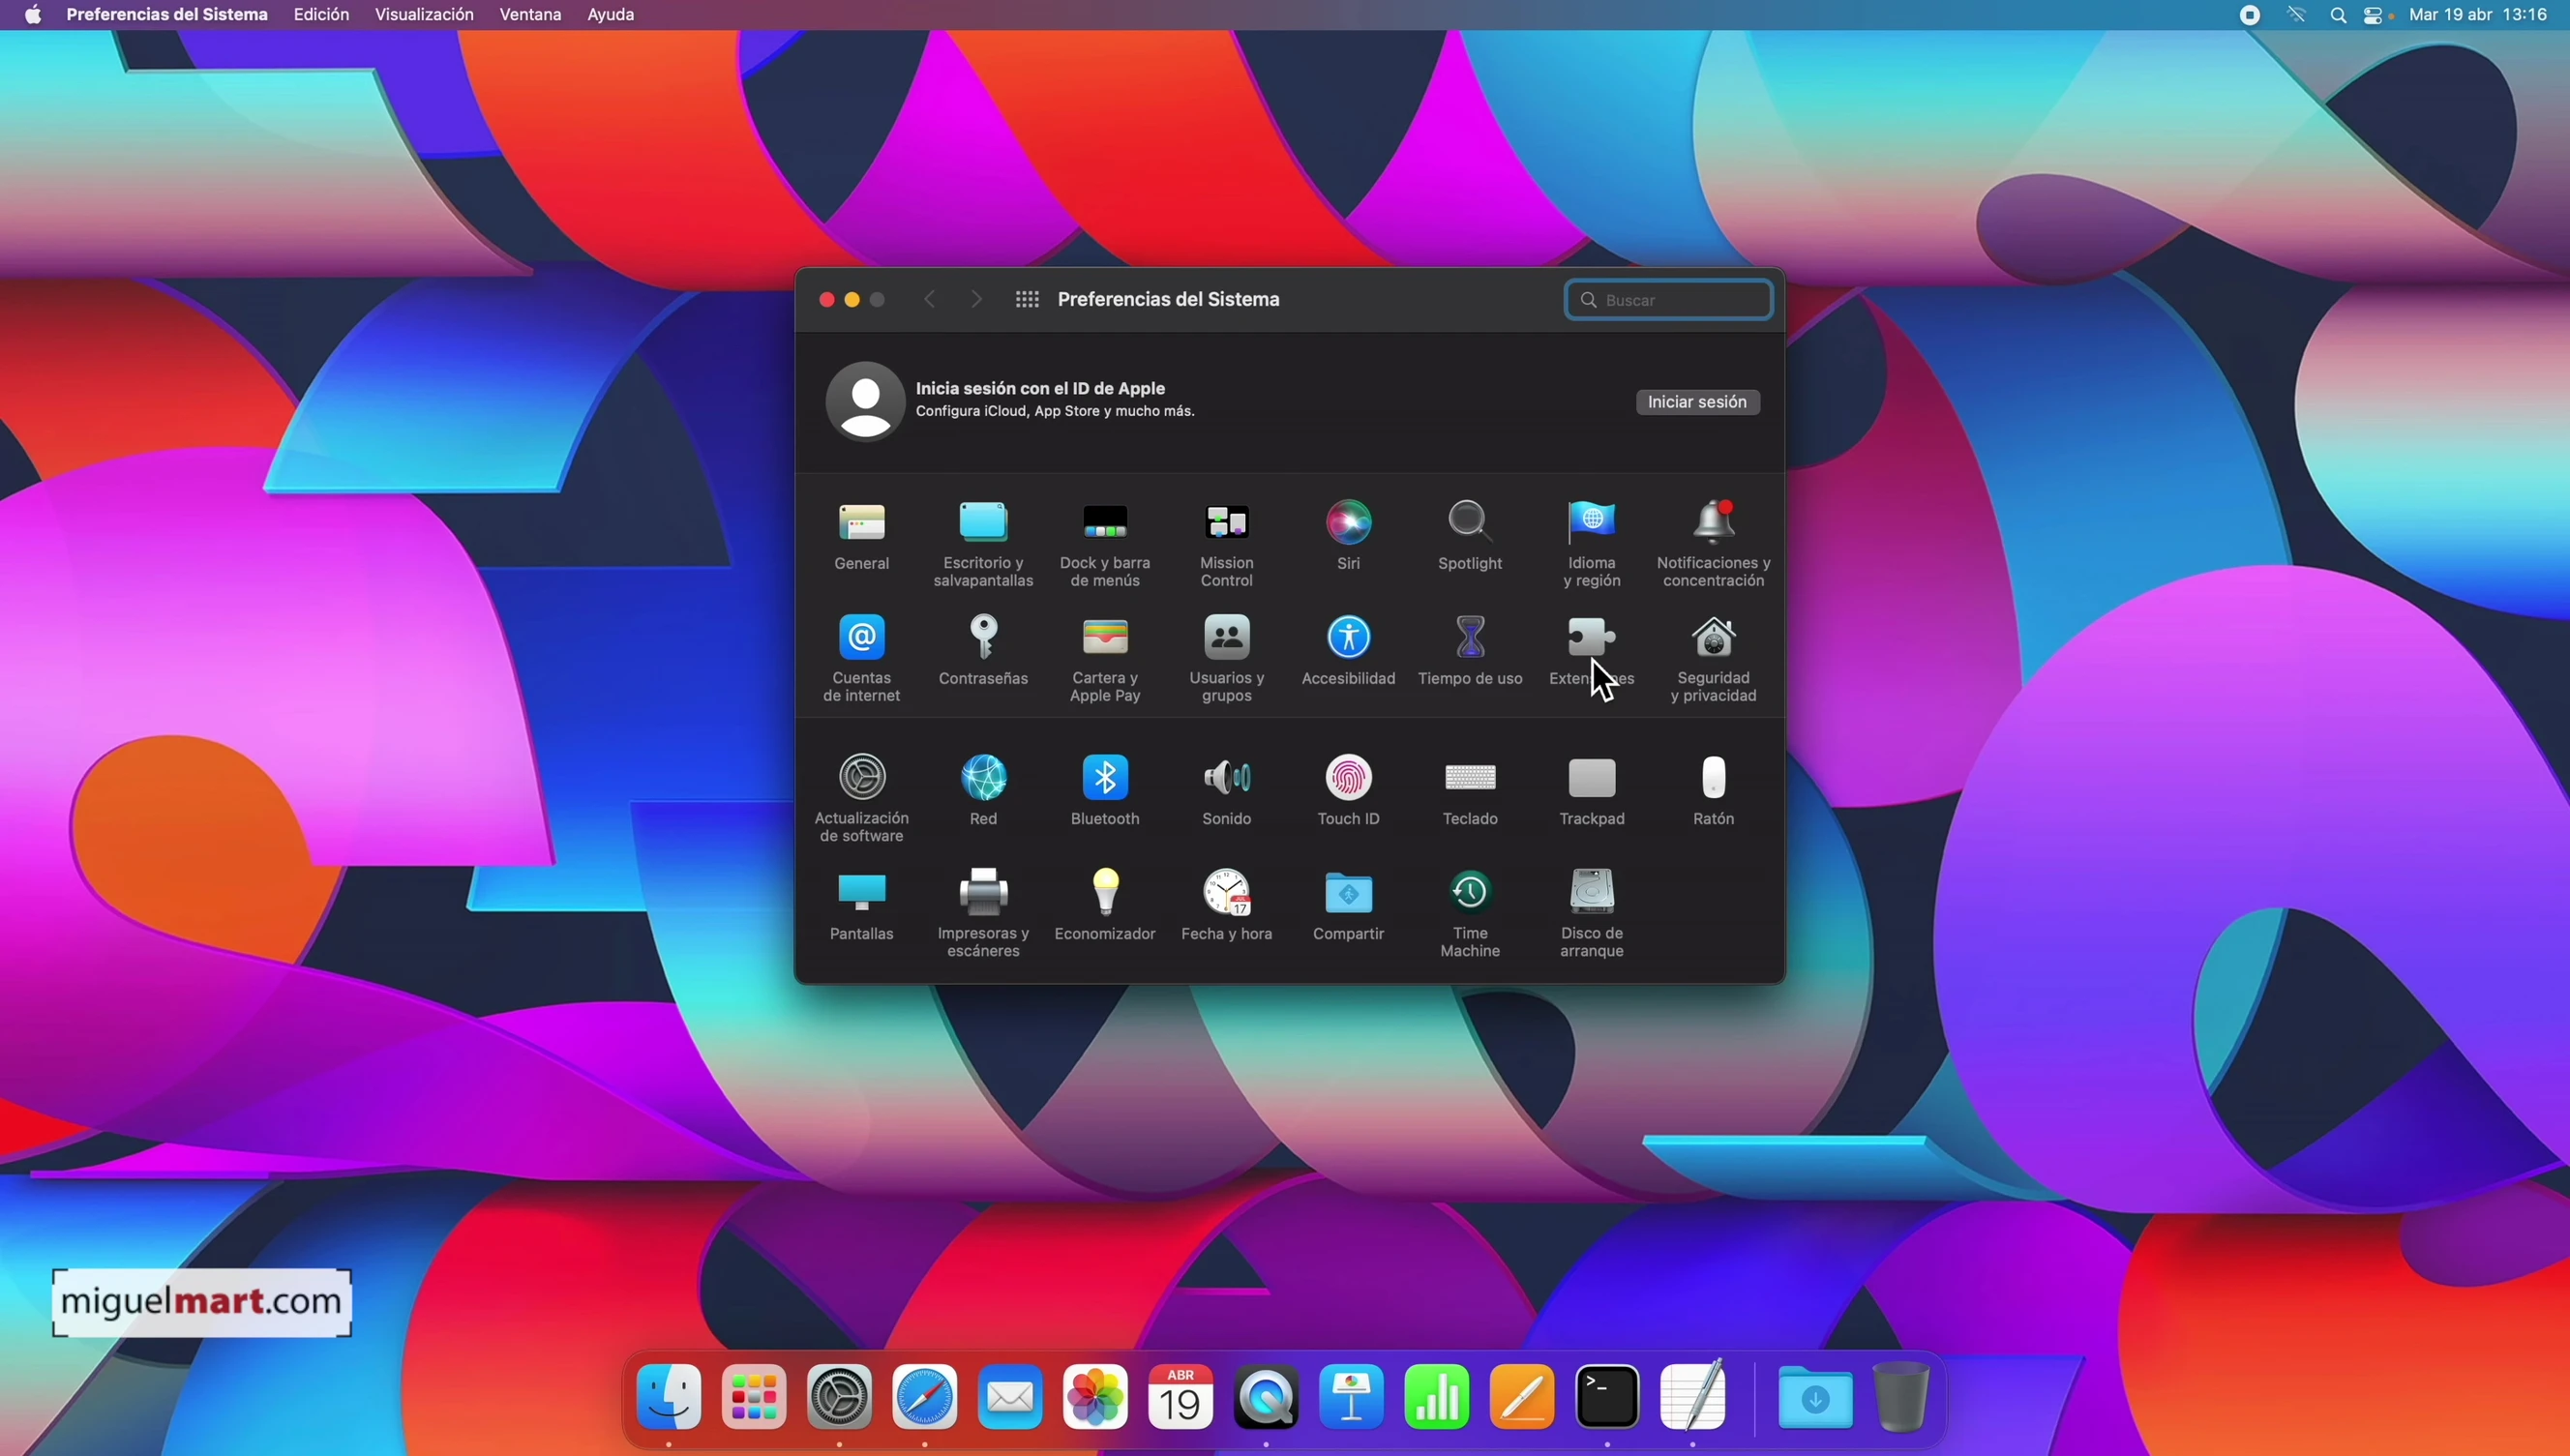Click Spotlight search in menu bar
Viewport: 2570px width, 1456px height.
coord(2338,15)
